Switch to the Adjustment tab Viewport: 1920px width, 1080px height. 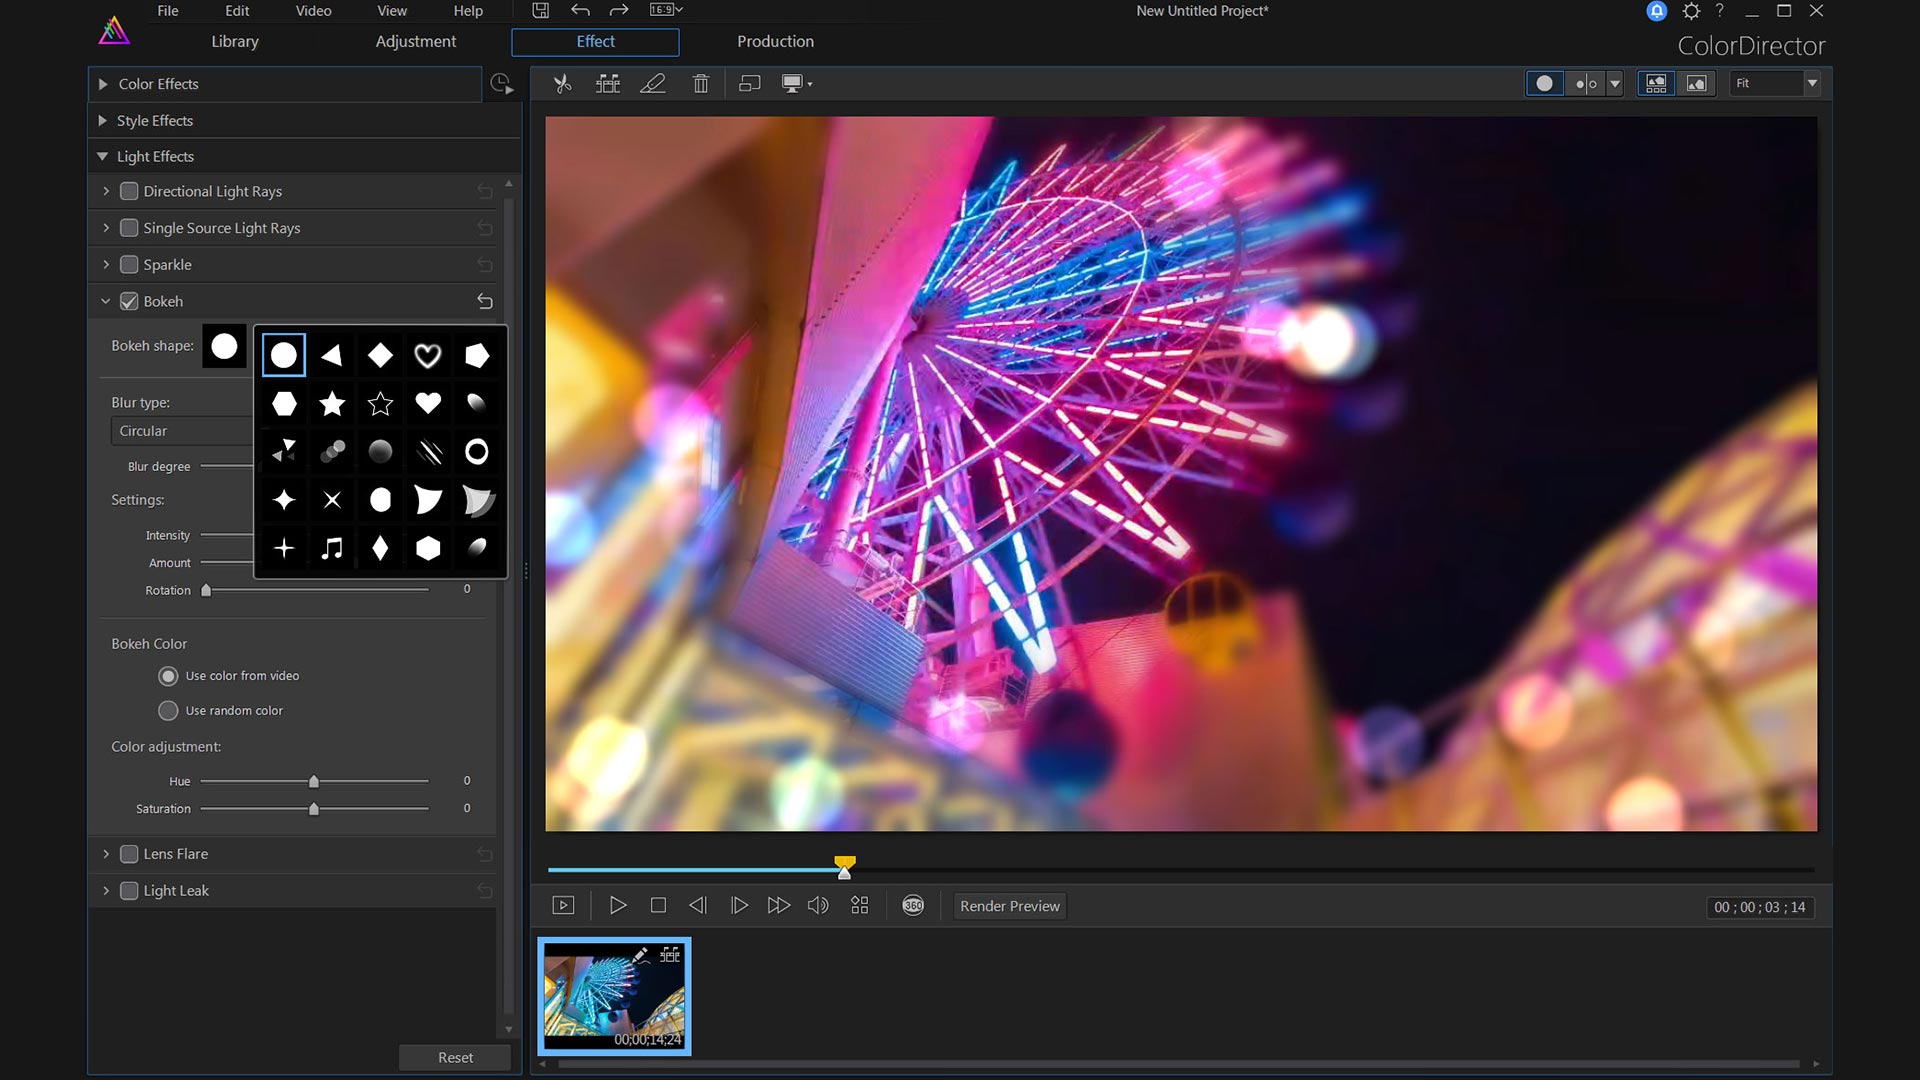415,41
